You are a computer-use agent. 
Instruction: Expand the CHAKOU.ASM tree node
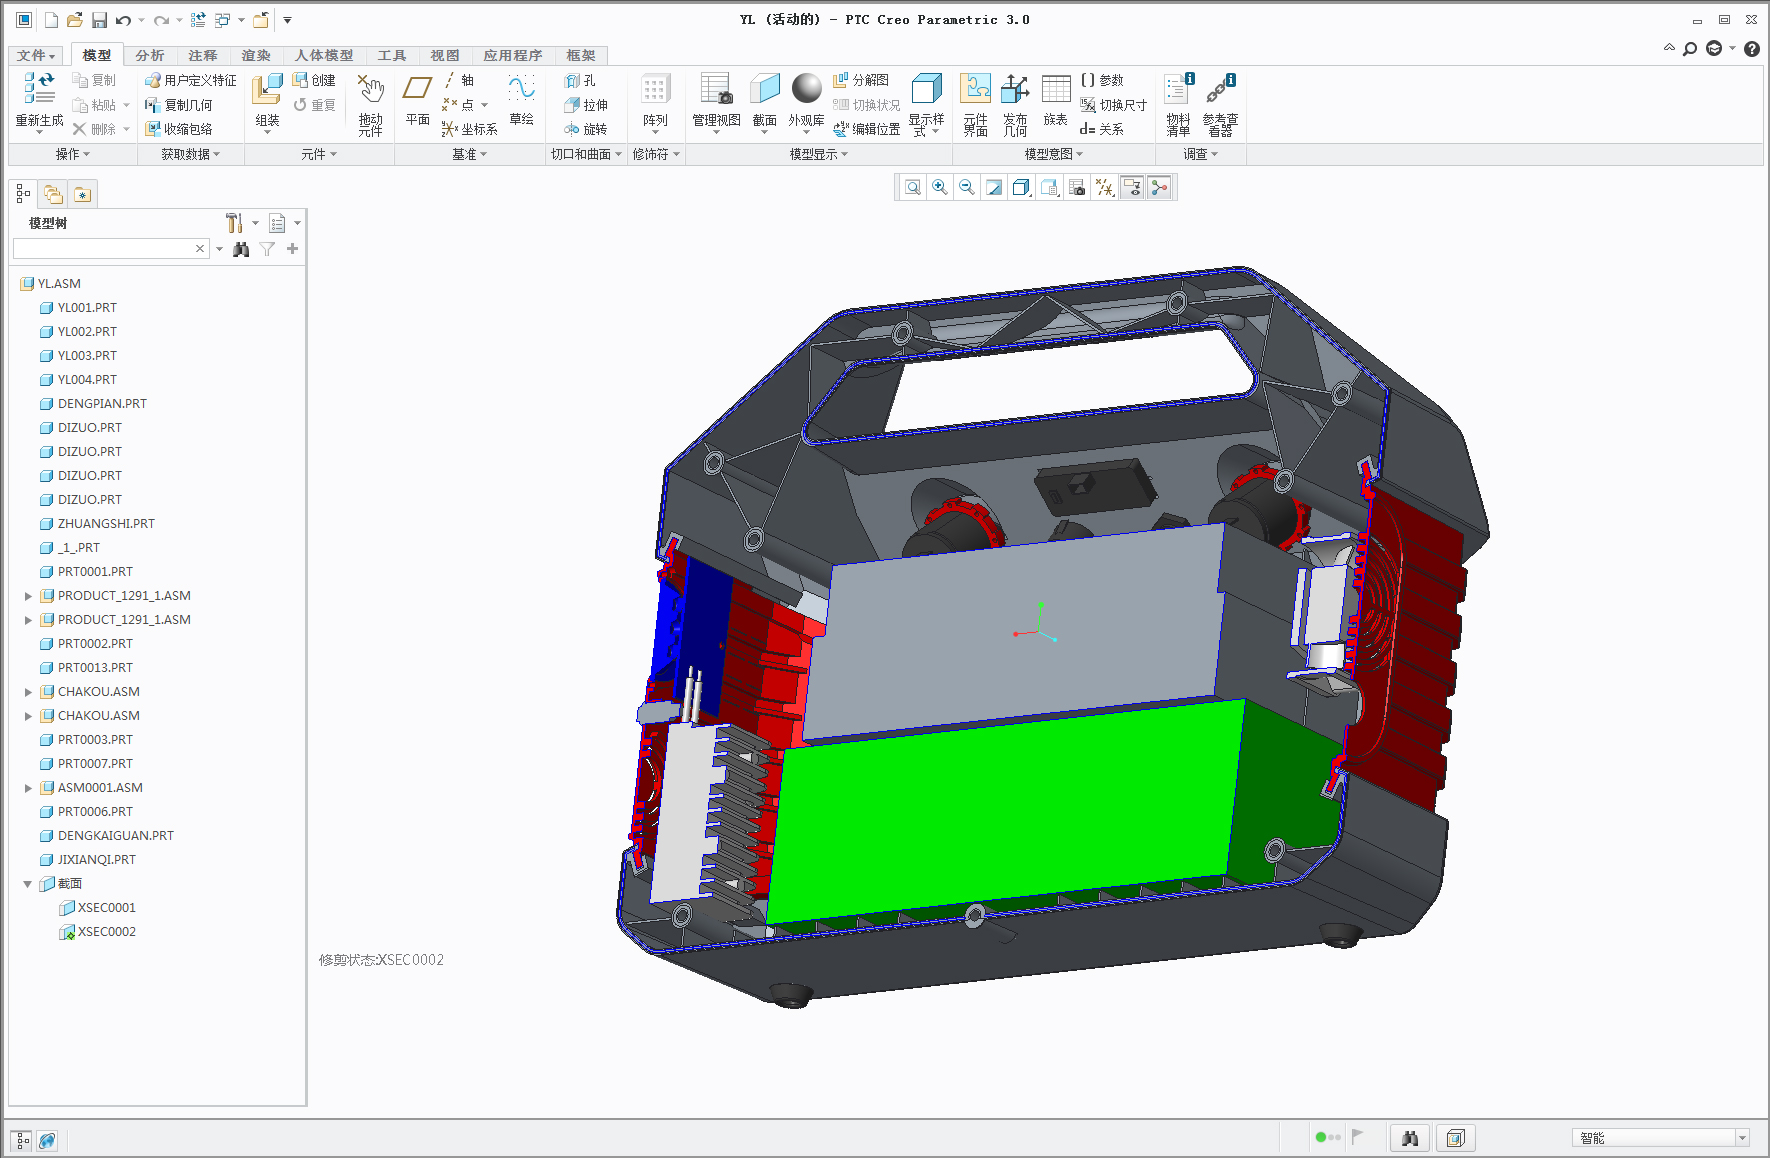point(28,692)
